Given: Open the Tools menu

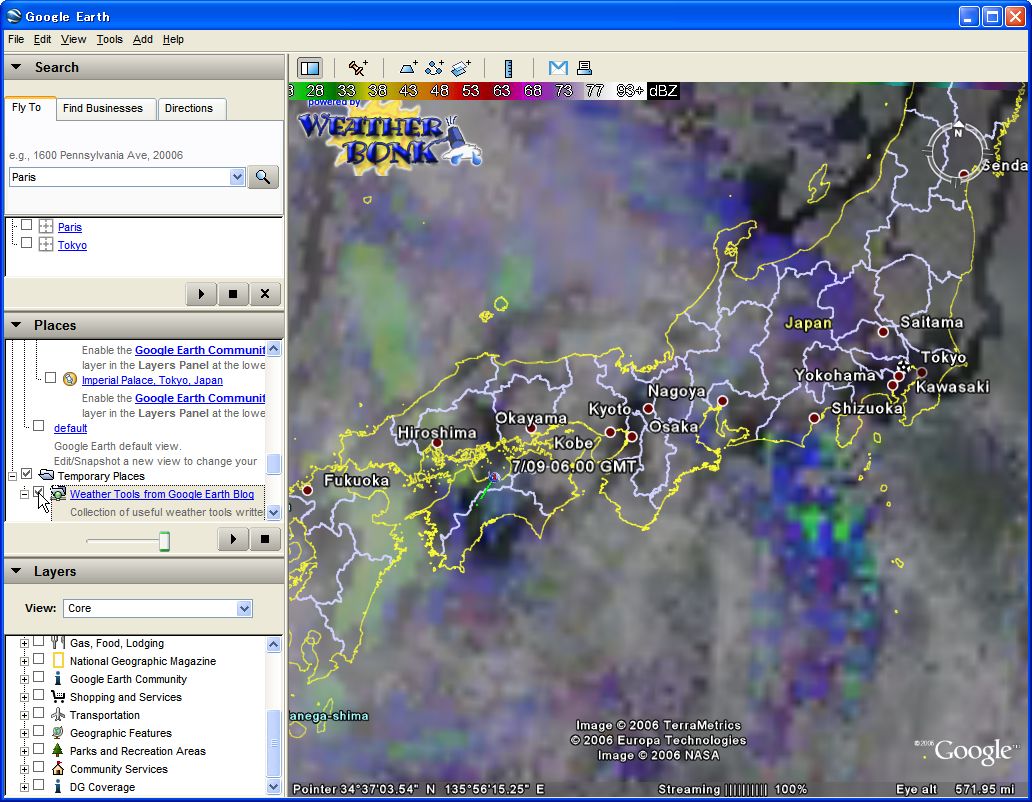Looking at the screenshot, I should coord(109,39).
